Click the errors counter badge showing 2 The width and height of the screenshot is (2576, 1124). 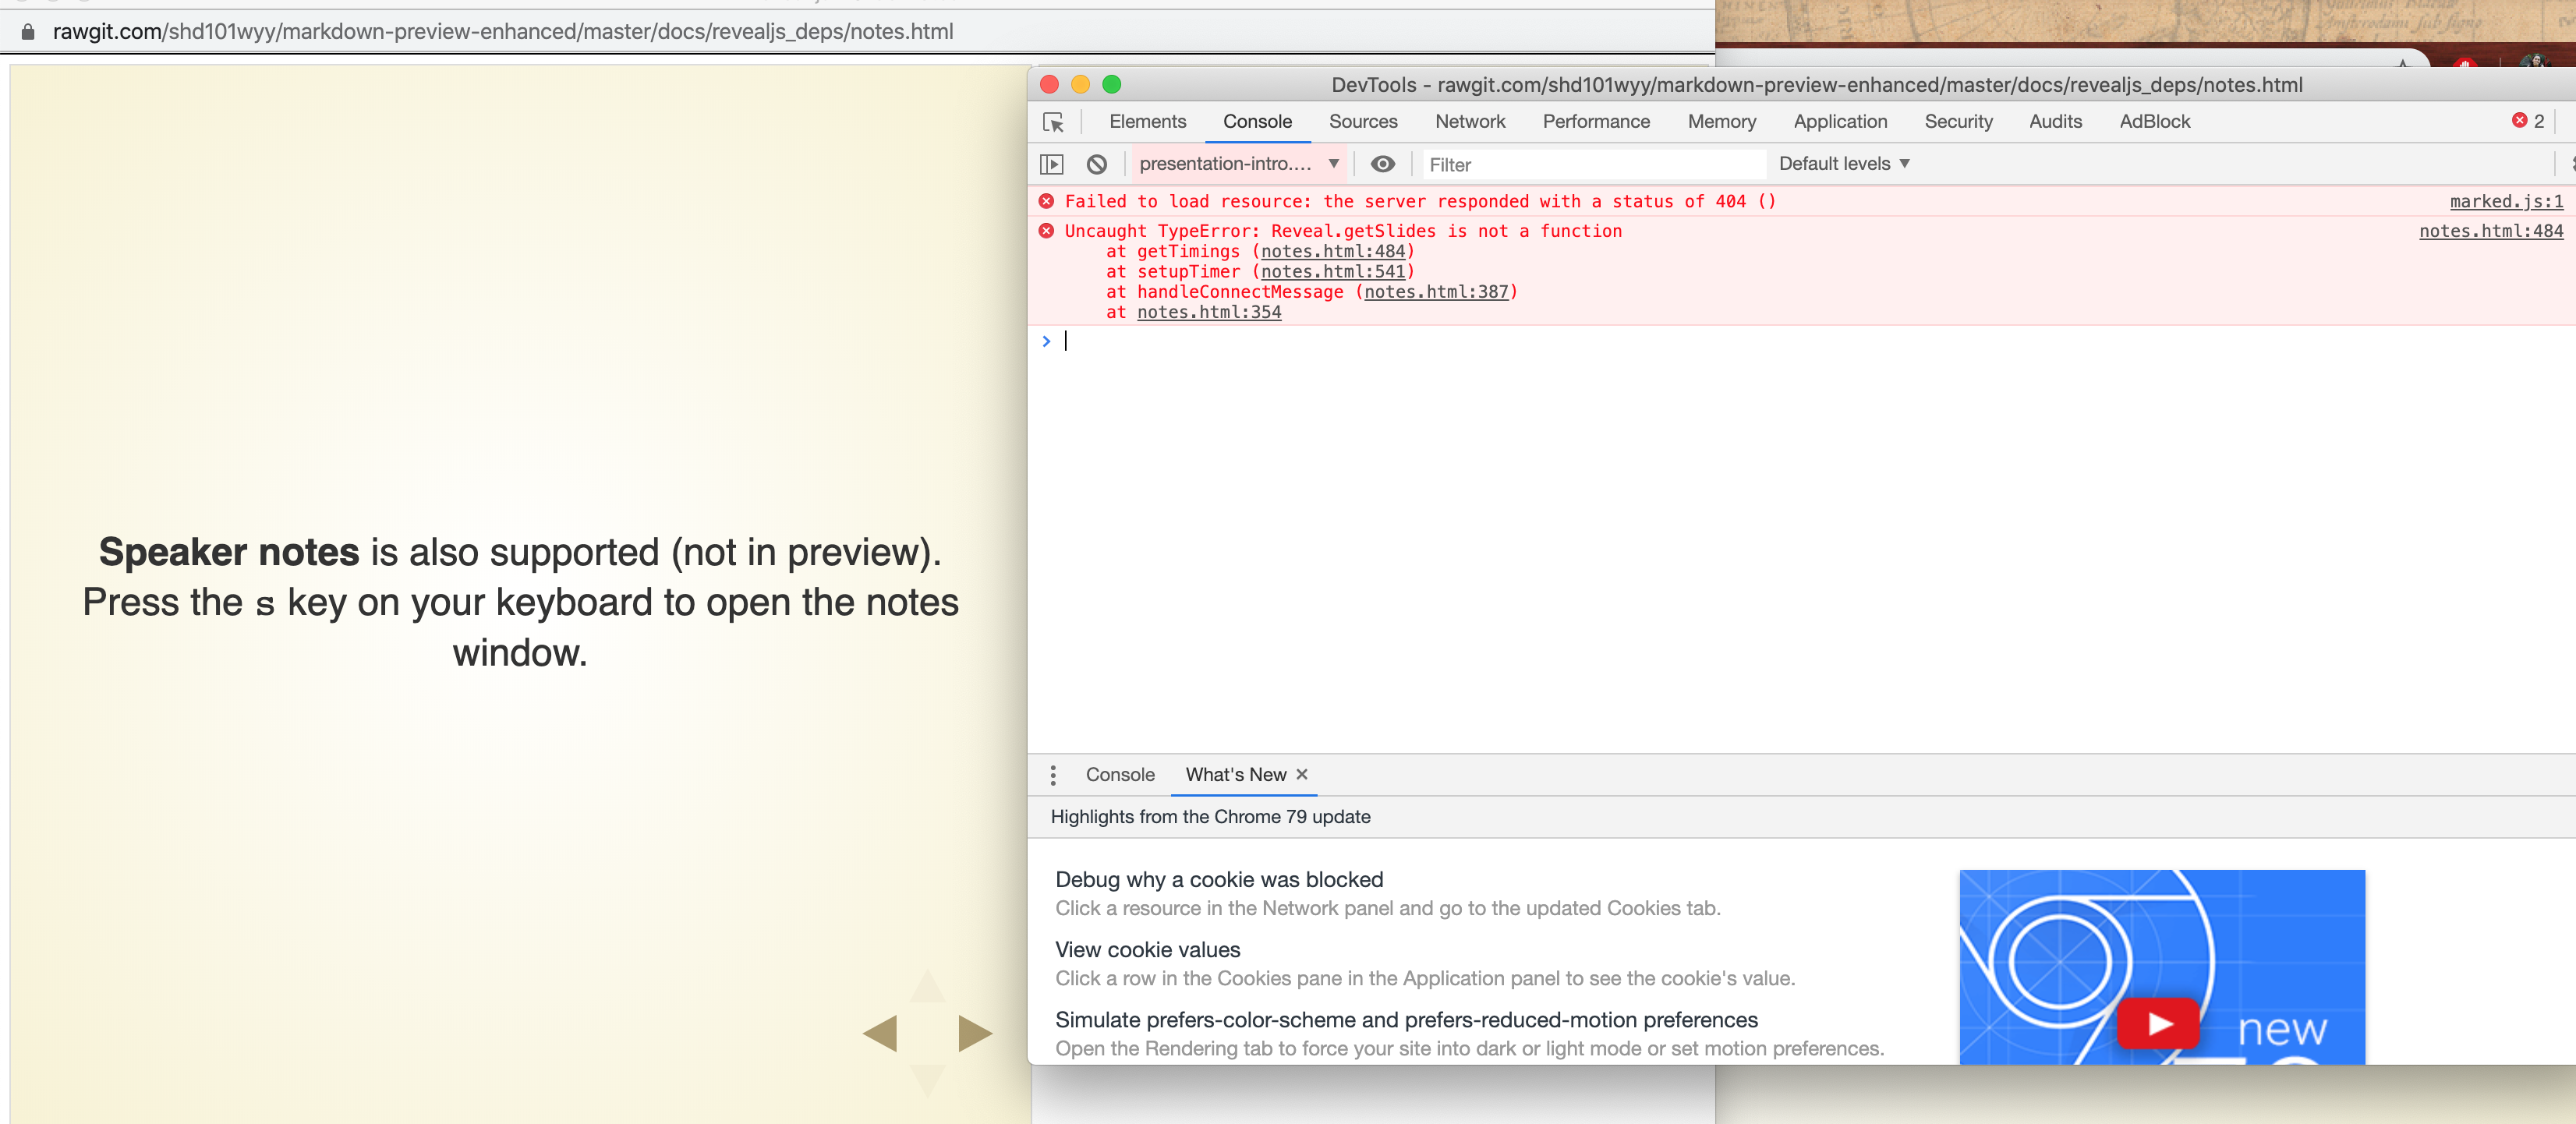[x=2527, y=121]
